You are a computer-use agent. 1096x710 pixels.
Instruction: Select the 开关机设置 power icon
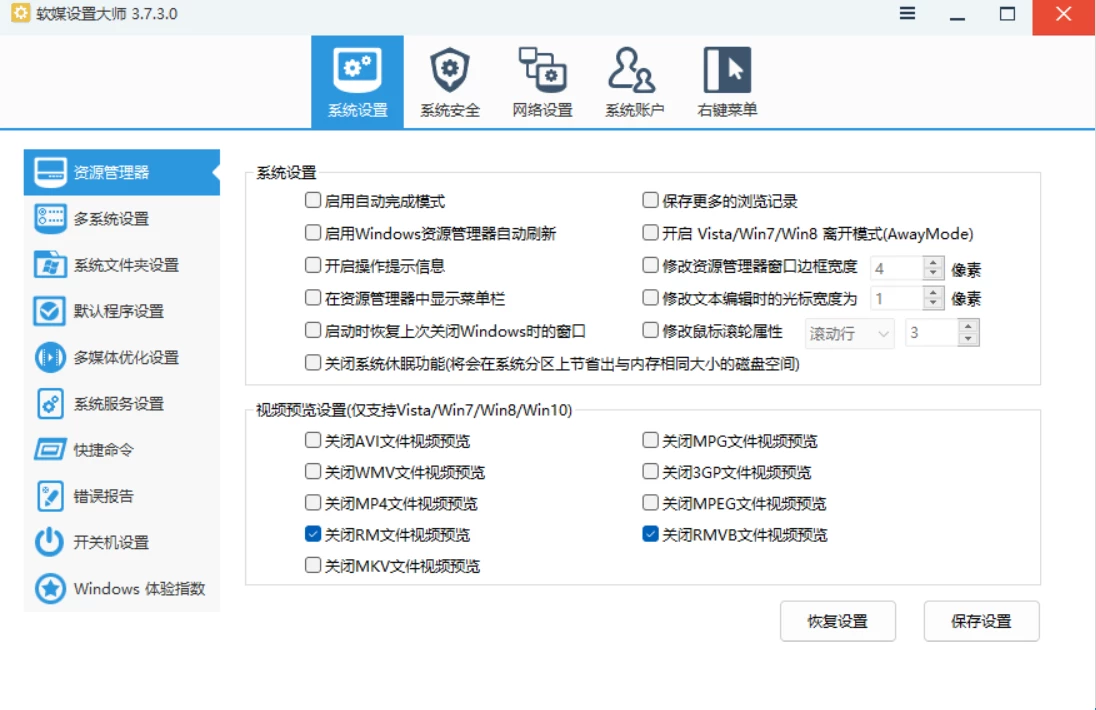50,542
